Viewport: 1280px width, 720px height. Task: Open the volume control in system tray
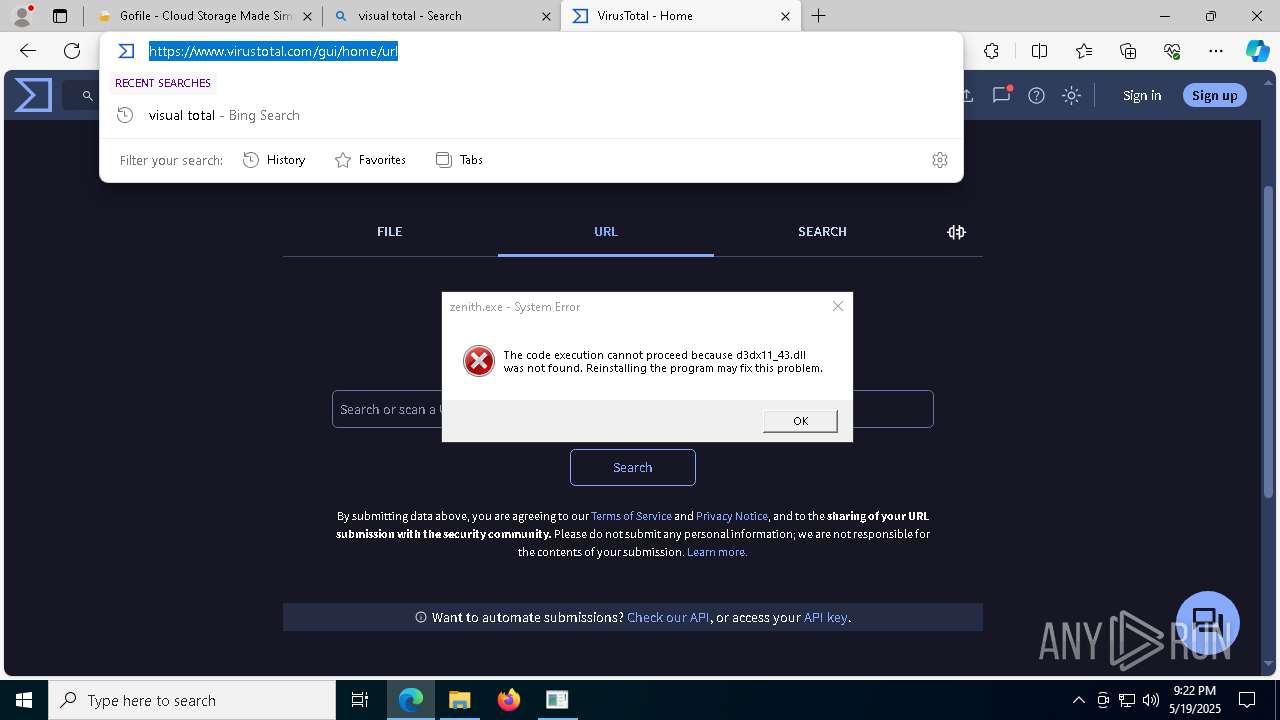tap(1151, 700)
